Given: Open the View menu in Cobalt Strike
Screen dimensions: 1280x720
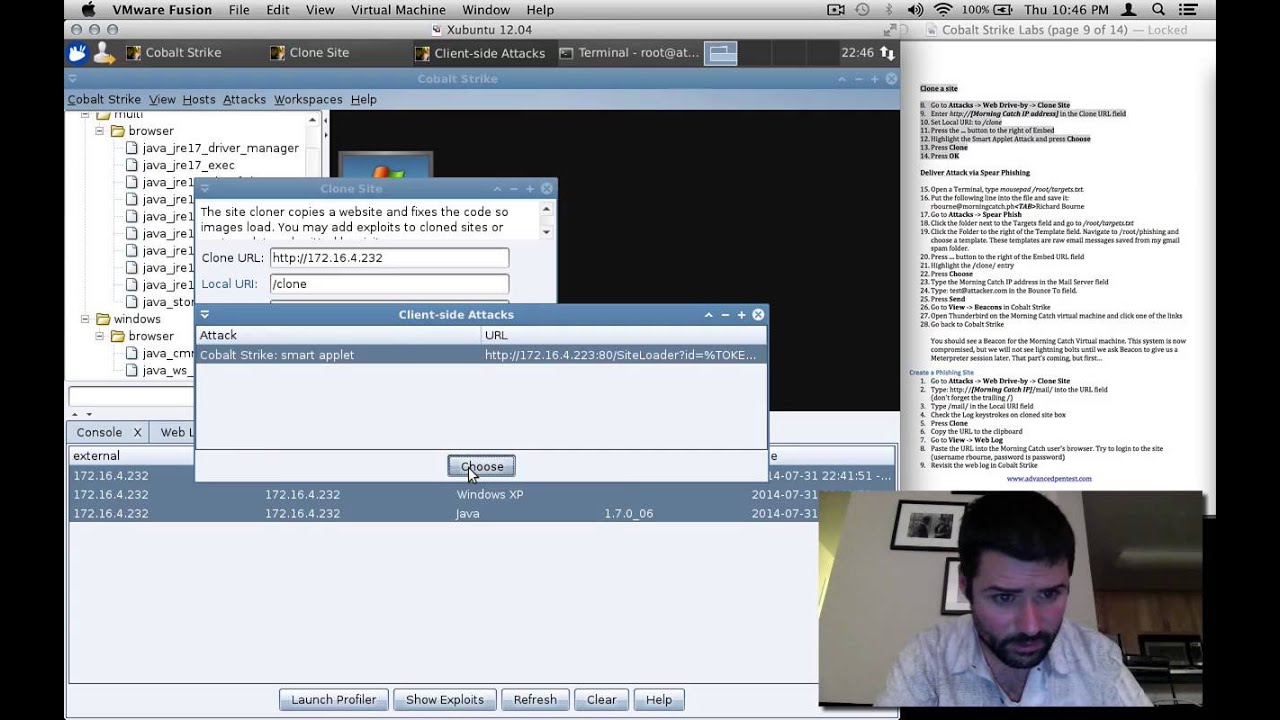Looking at the screenshot, I should [x=162, y=99].
